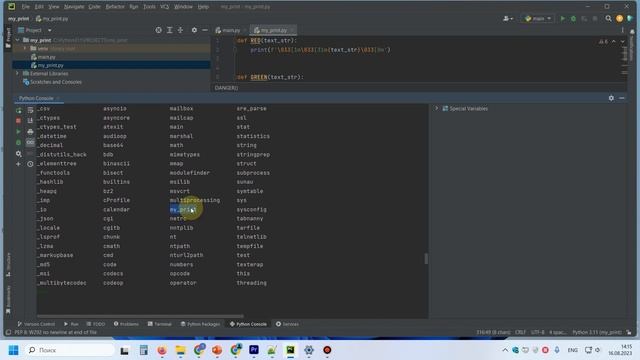The width and height of the screenshot is (640, 360).
Task: Open console settings wrench icon
Action: [18, 154]
